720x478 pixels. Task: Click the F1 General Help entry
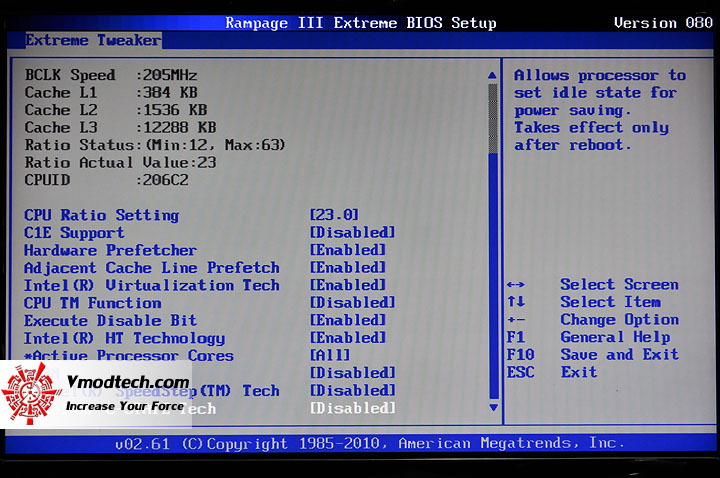pyautogui.click(x=588, y=337)
